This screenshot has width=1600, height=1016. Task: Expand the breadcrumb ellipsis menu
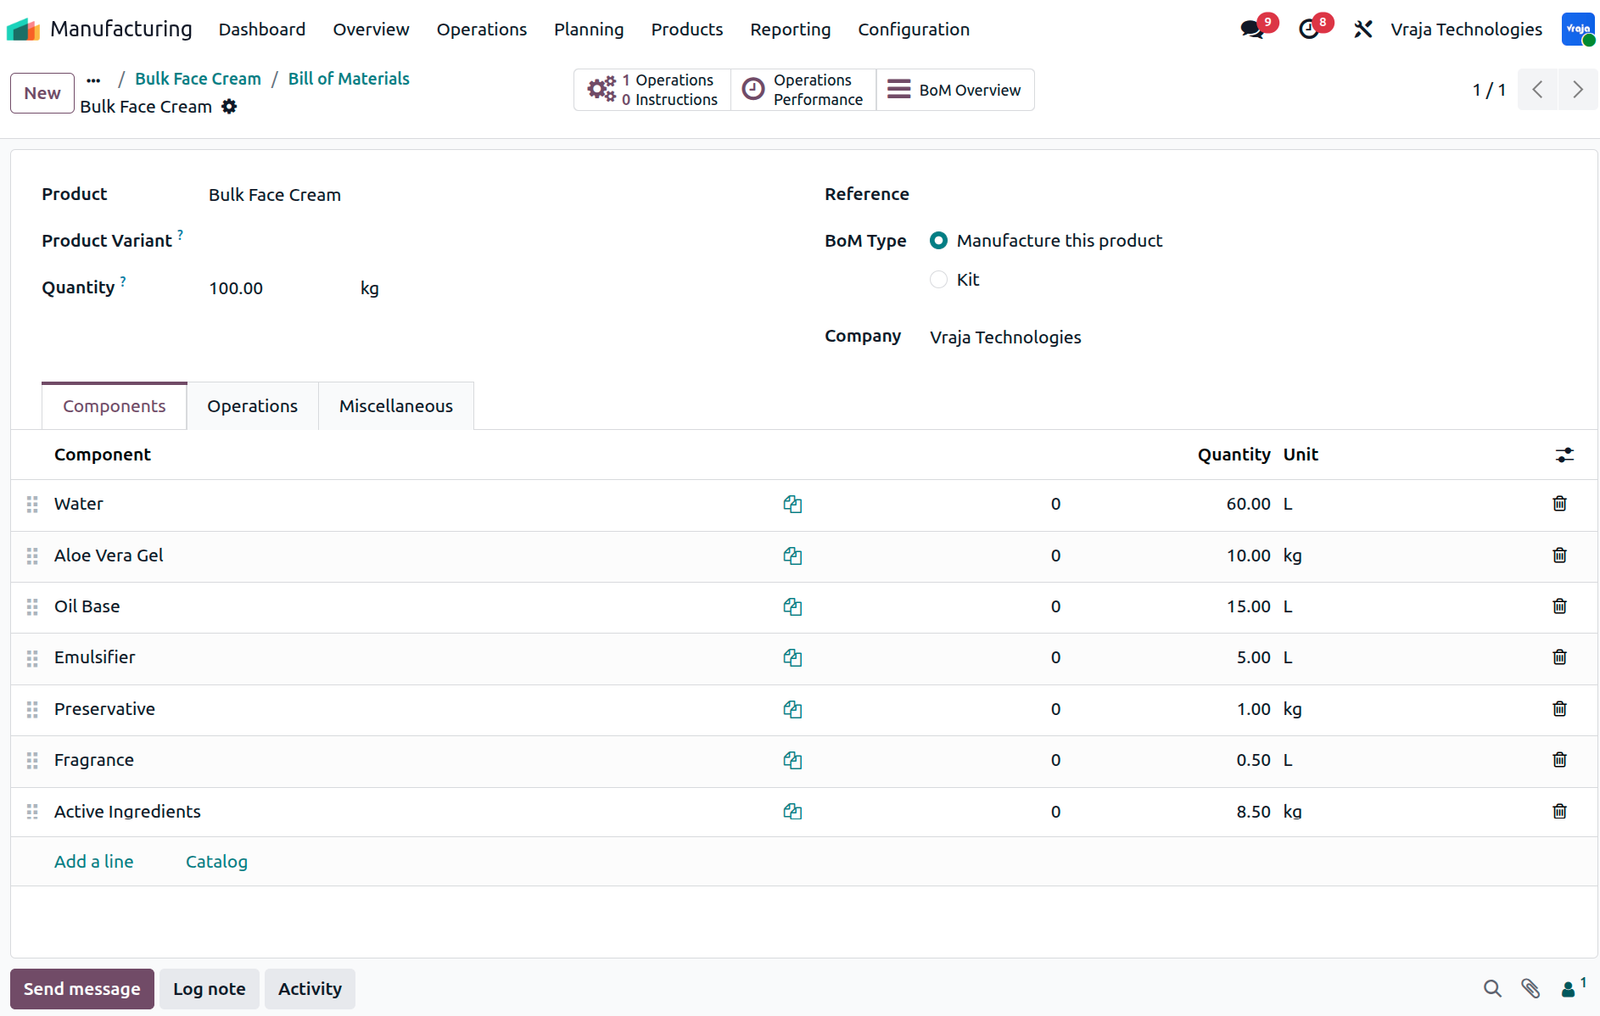pyautogui.click(x=93, y=80)
